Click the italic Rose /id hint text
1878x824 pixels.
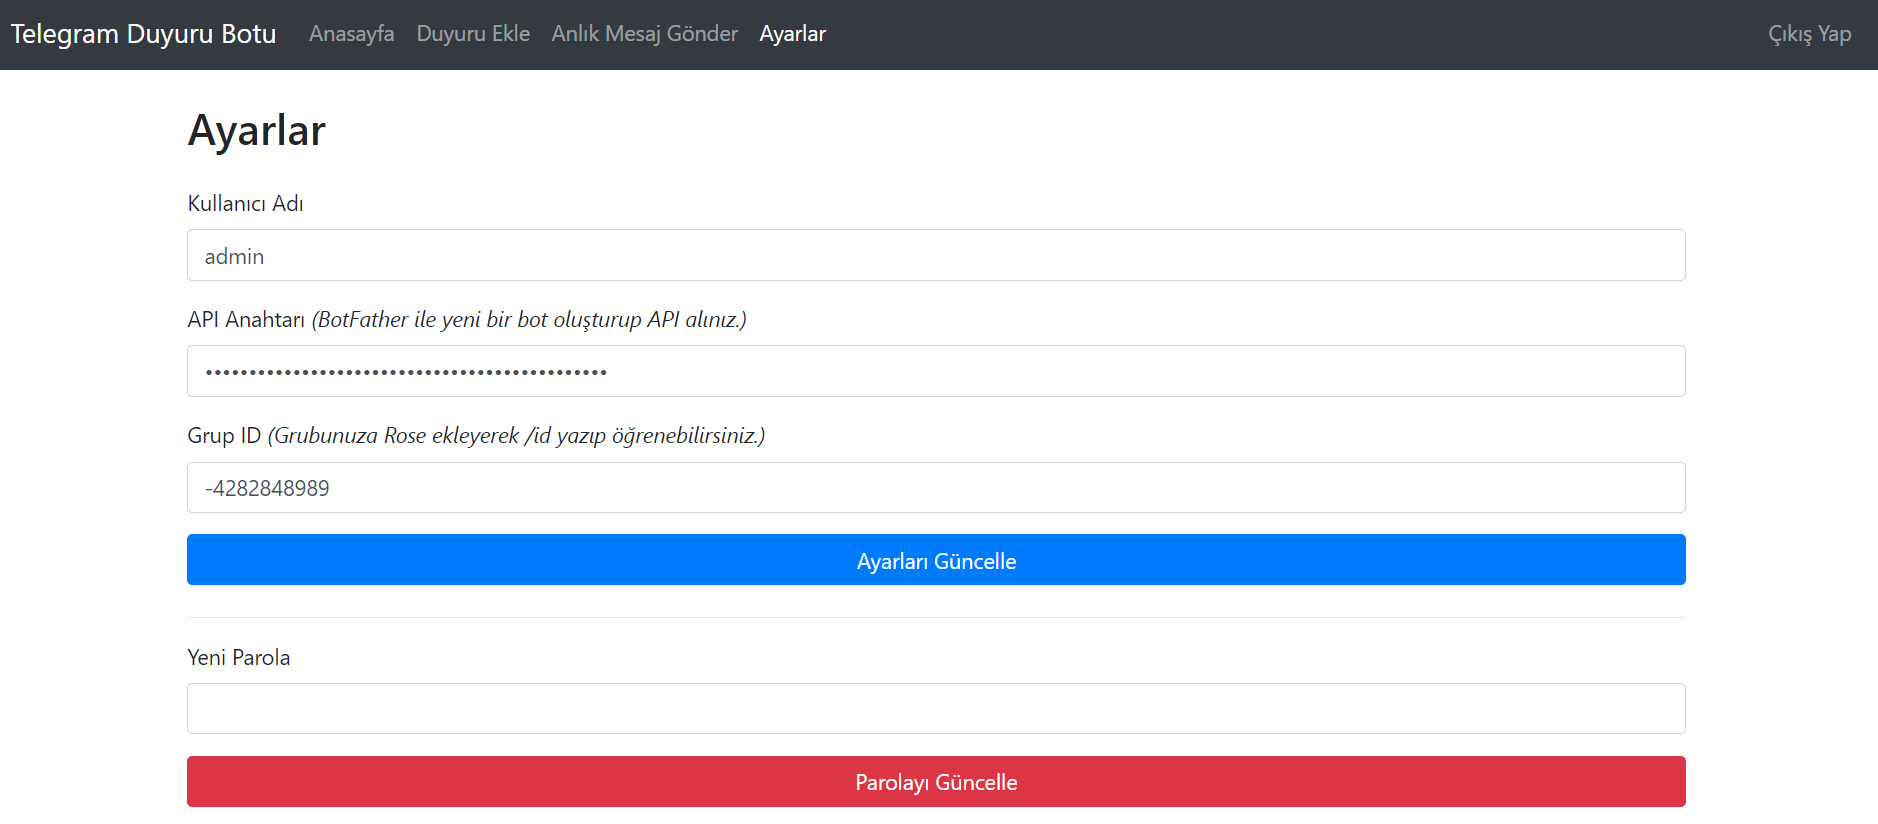pos(516,436)
